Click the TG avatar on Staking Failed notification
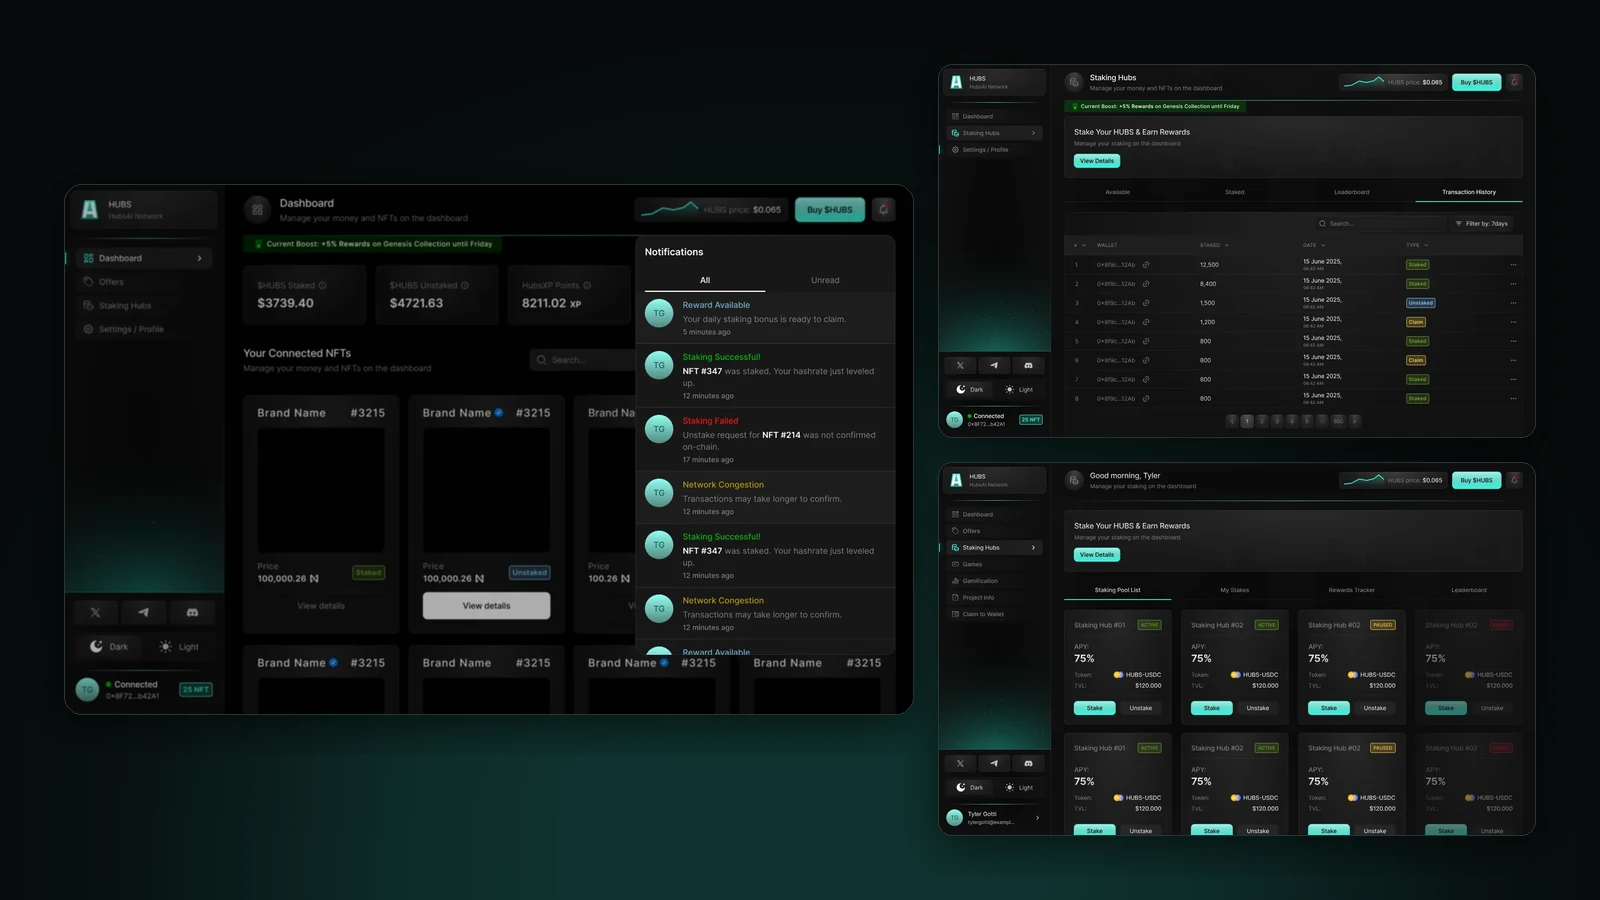The height and width of the screenshot is (900, 1600). pyautogui.click(x=659, y=429)
